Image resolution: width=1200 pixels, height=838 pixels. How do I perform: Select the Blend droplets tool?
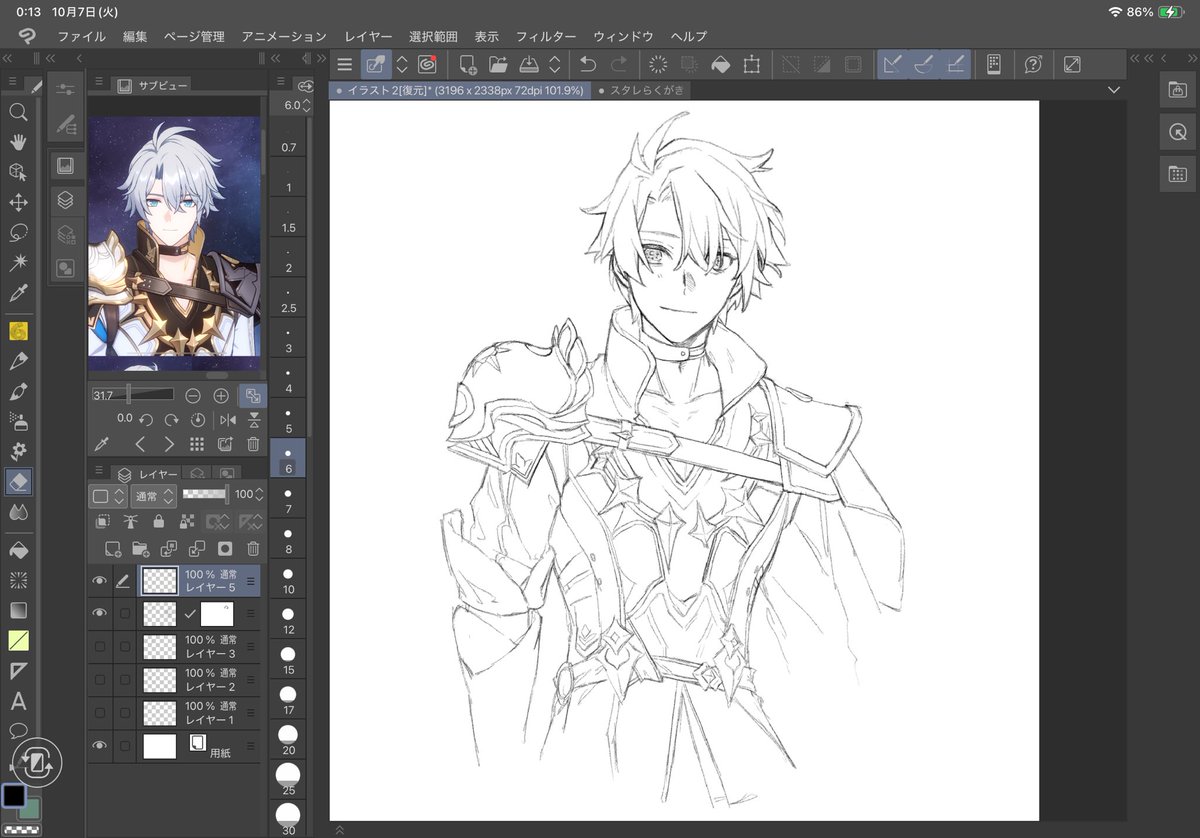18,512
